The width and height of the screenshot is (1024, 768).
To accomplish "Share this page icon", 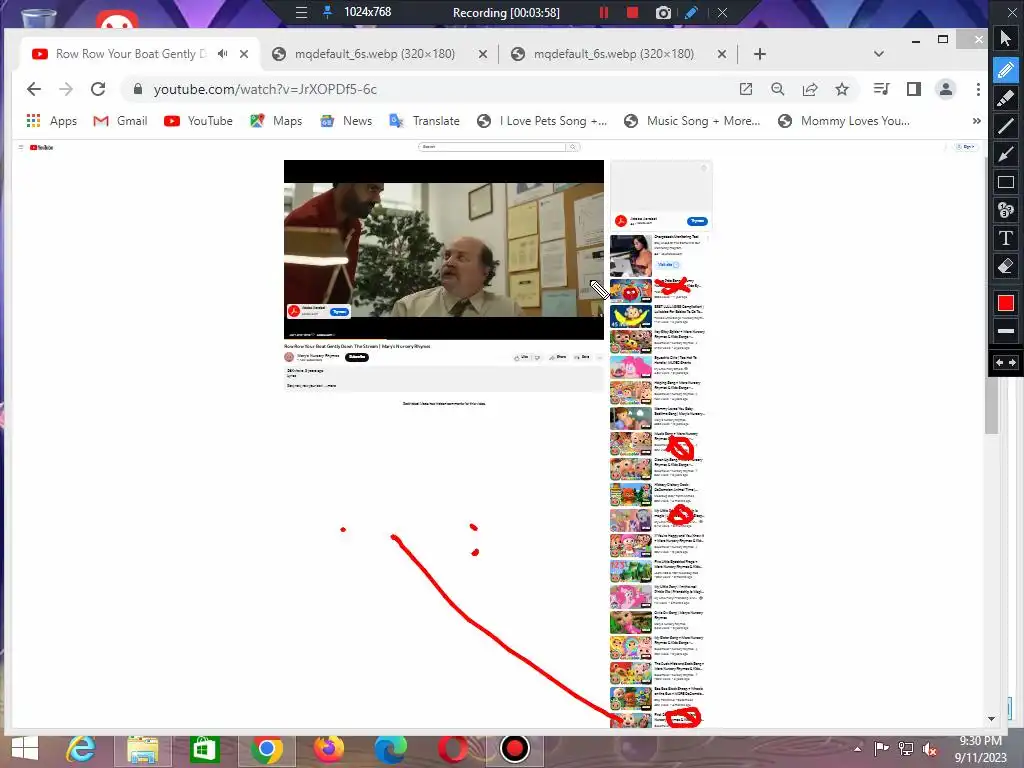I will click(x=810, y=89).
